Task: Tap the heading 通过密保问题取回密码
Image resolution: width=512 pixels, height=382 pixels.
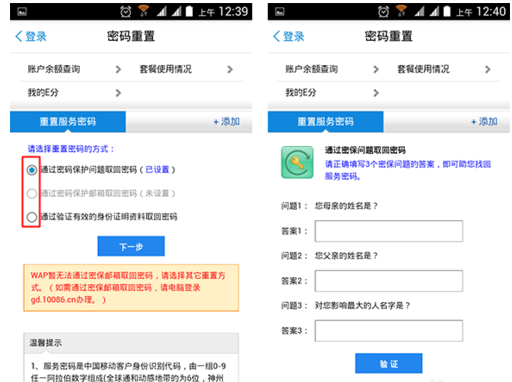Action: (x=365, y=150)
